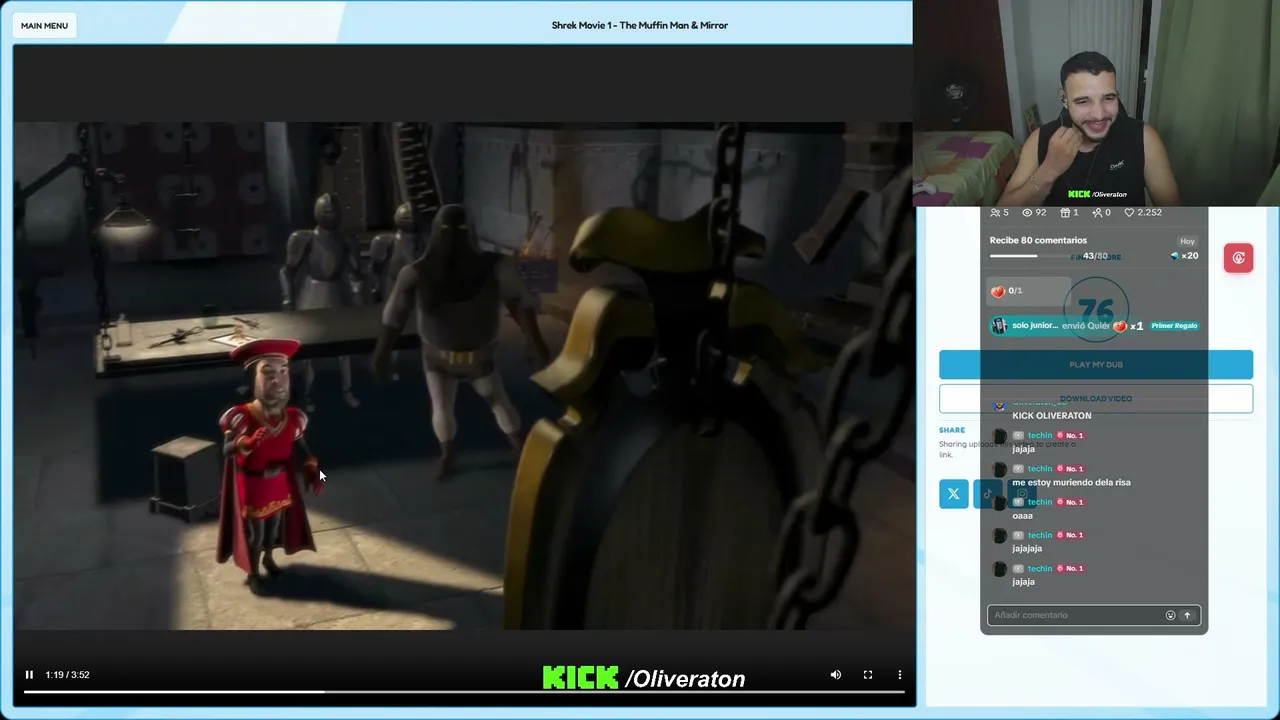Click the 'me estoy muriendo dela risa' comment
Viewport: 1280px width, 720px height.
1071,482
